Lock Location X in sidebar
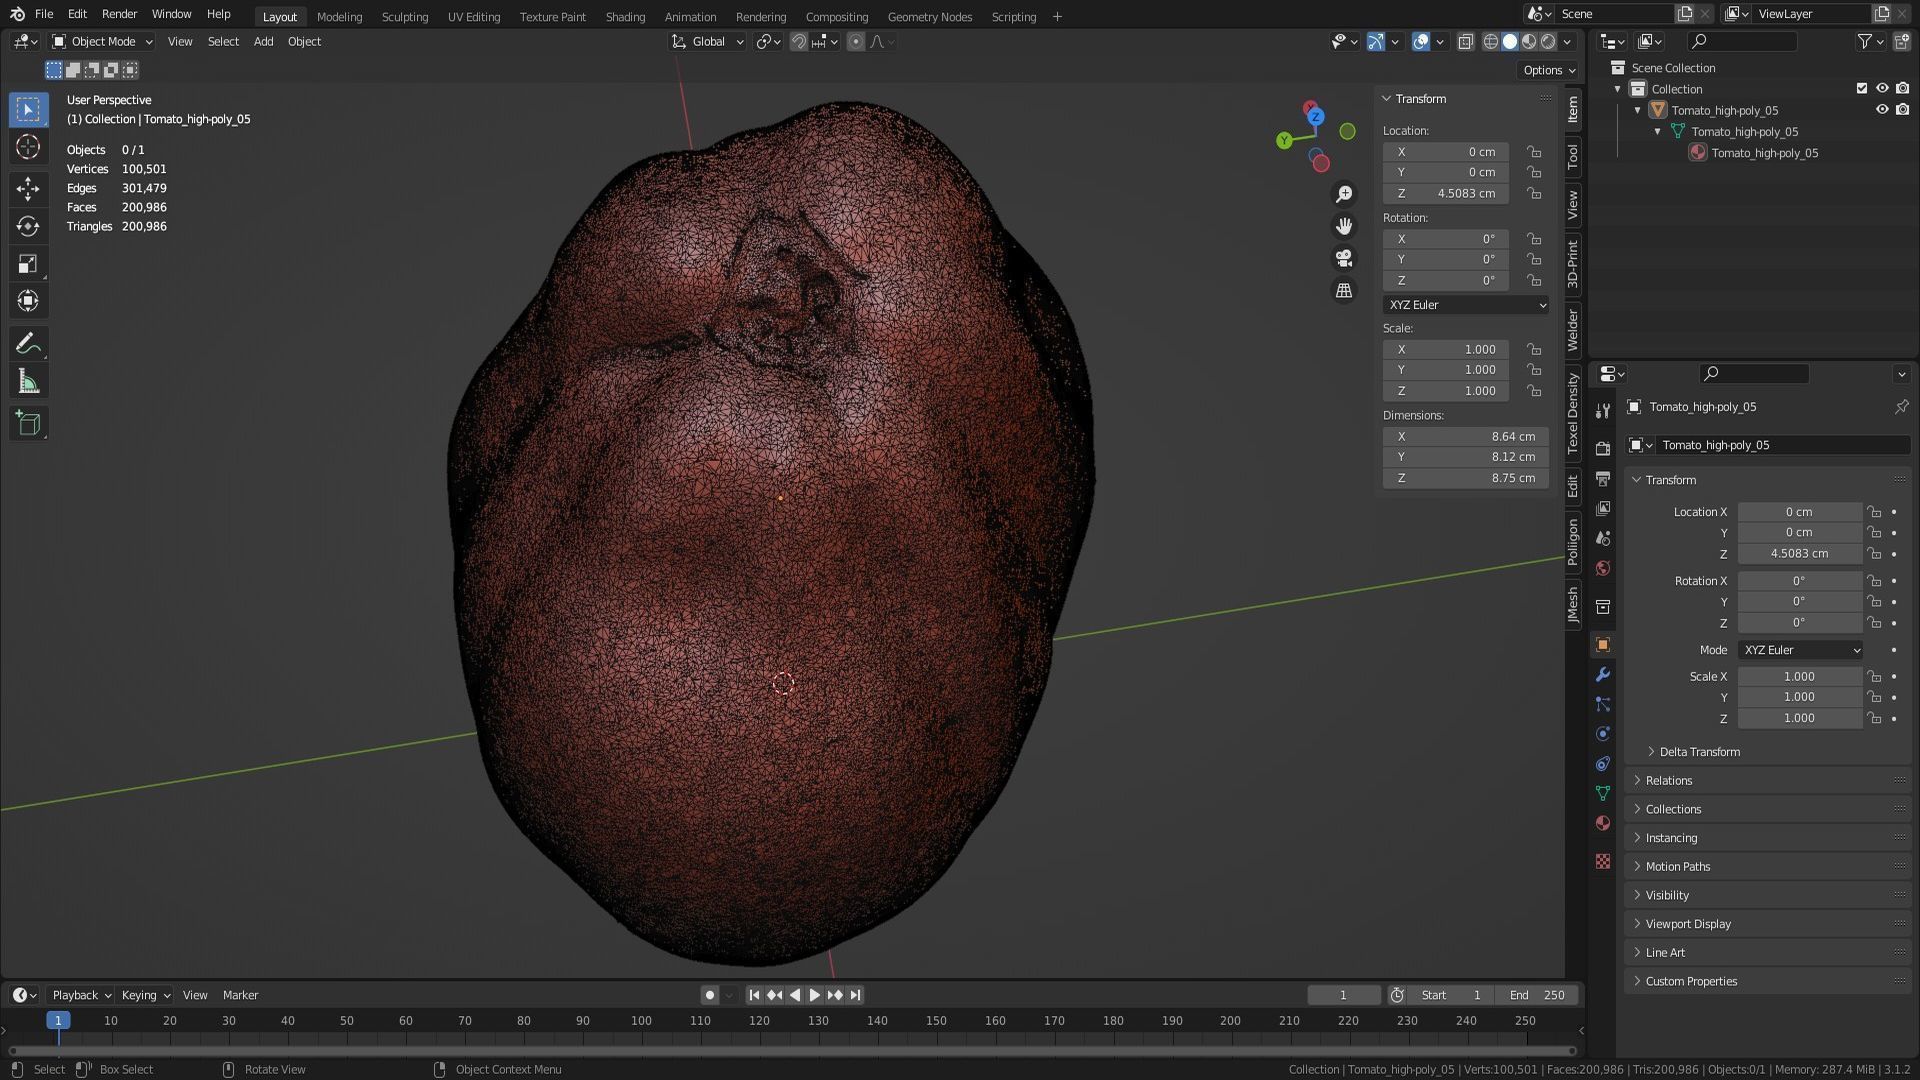The width and height of the screenshot is (1920, 1080). (1533, 152)
